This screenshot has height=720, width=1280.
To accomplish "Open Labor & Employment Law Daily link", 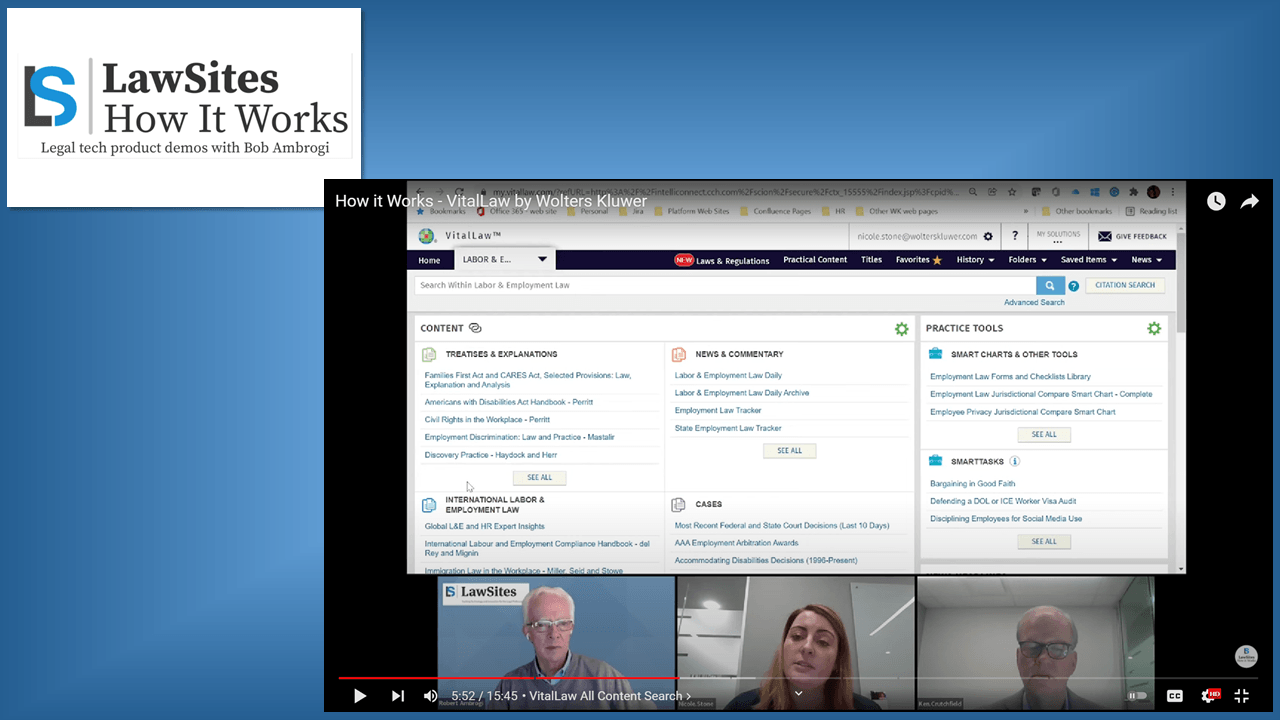I will (x=728, y=376).
